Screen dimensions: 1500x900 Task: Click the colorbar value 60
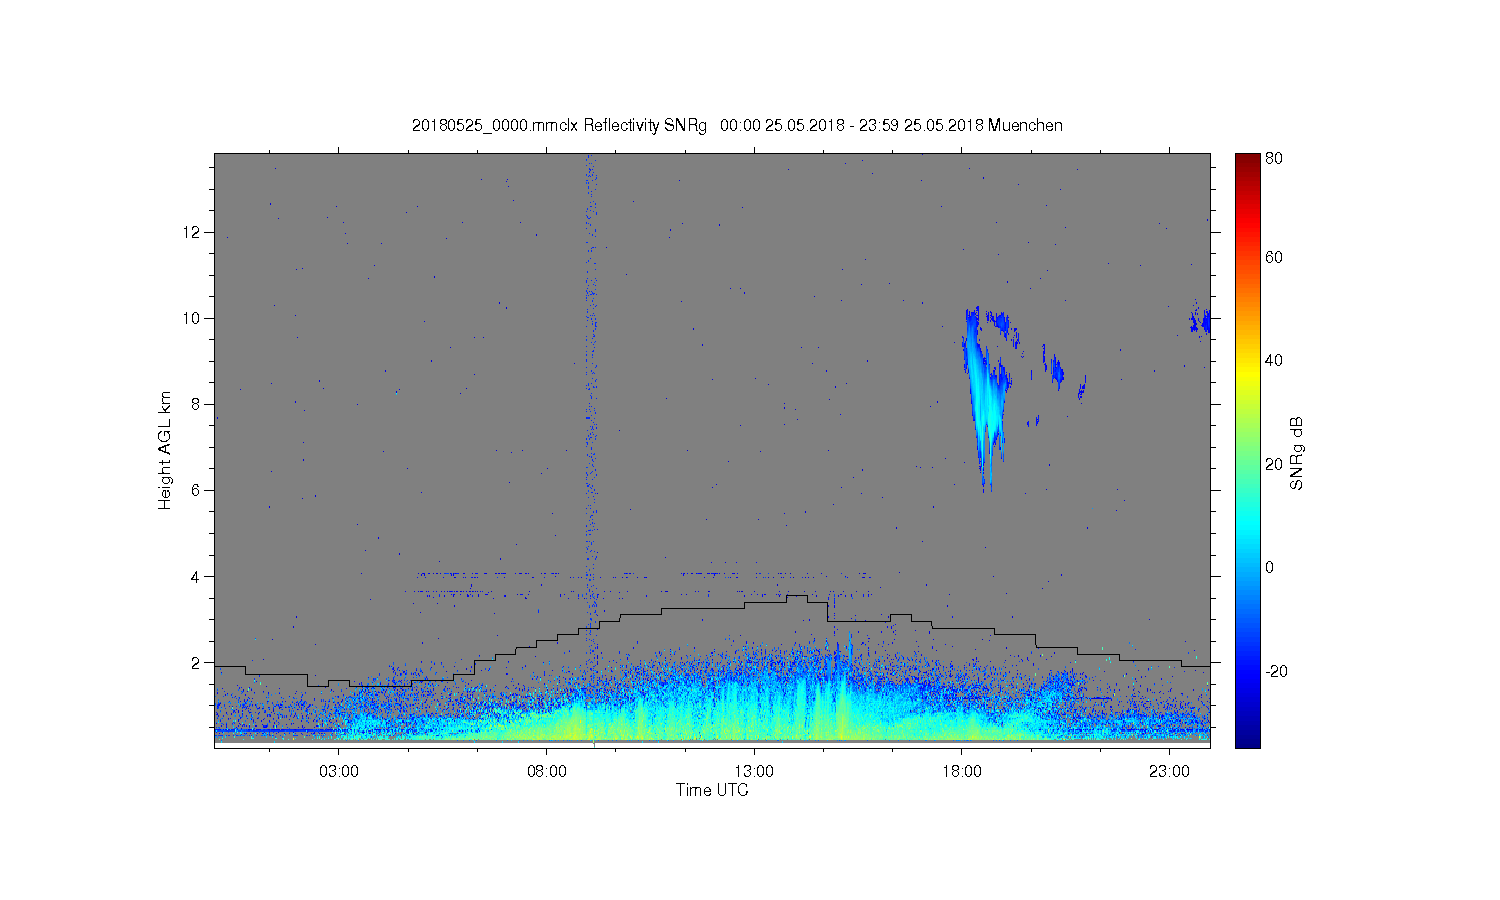pyautogui.click(x=1274, y=257)
